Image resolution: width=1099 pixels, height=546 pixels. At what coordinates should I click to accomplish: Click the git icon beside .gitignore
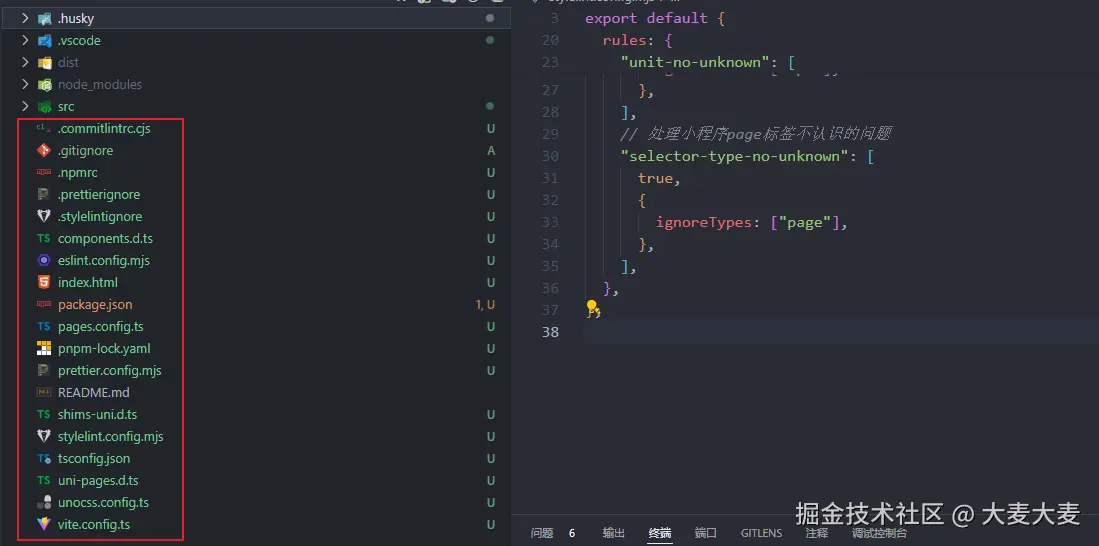pyautogui.click(x=44, y=151)
